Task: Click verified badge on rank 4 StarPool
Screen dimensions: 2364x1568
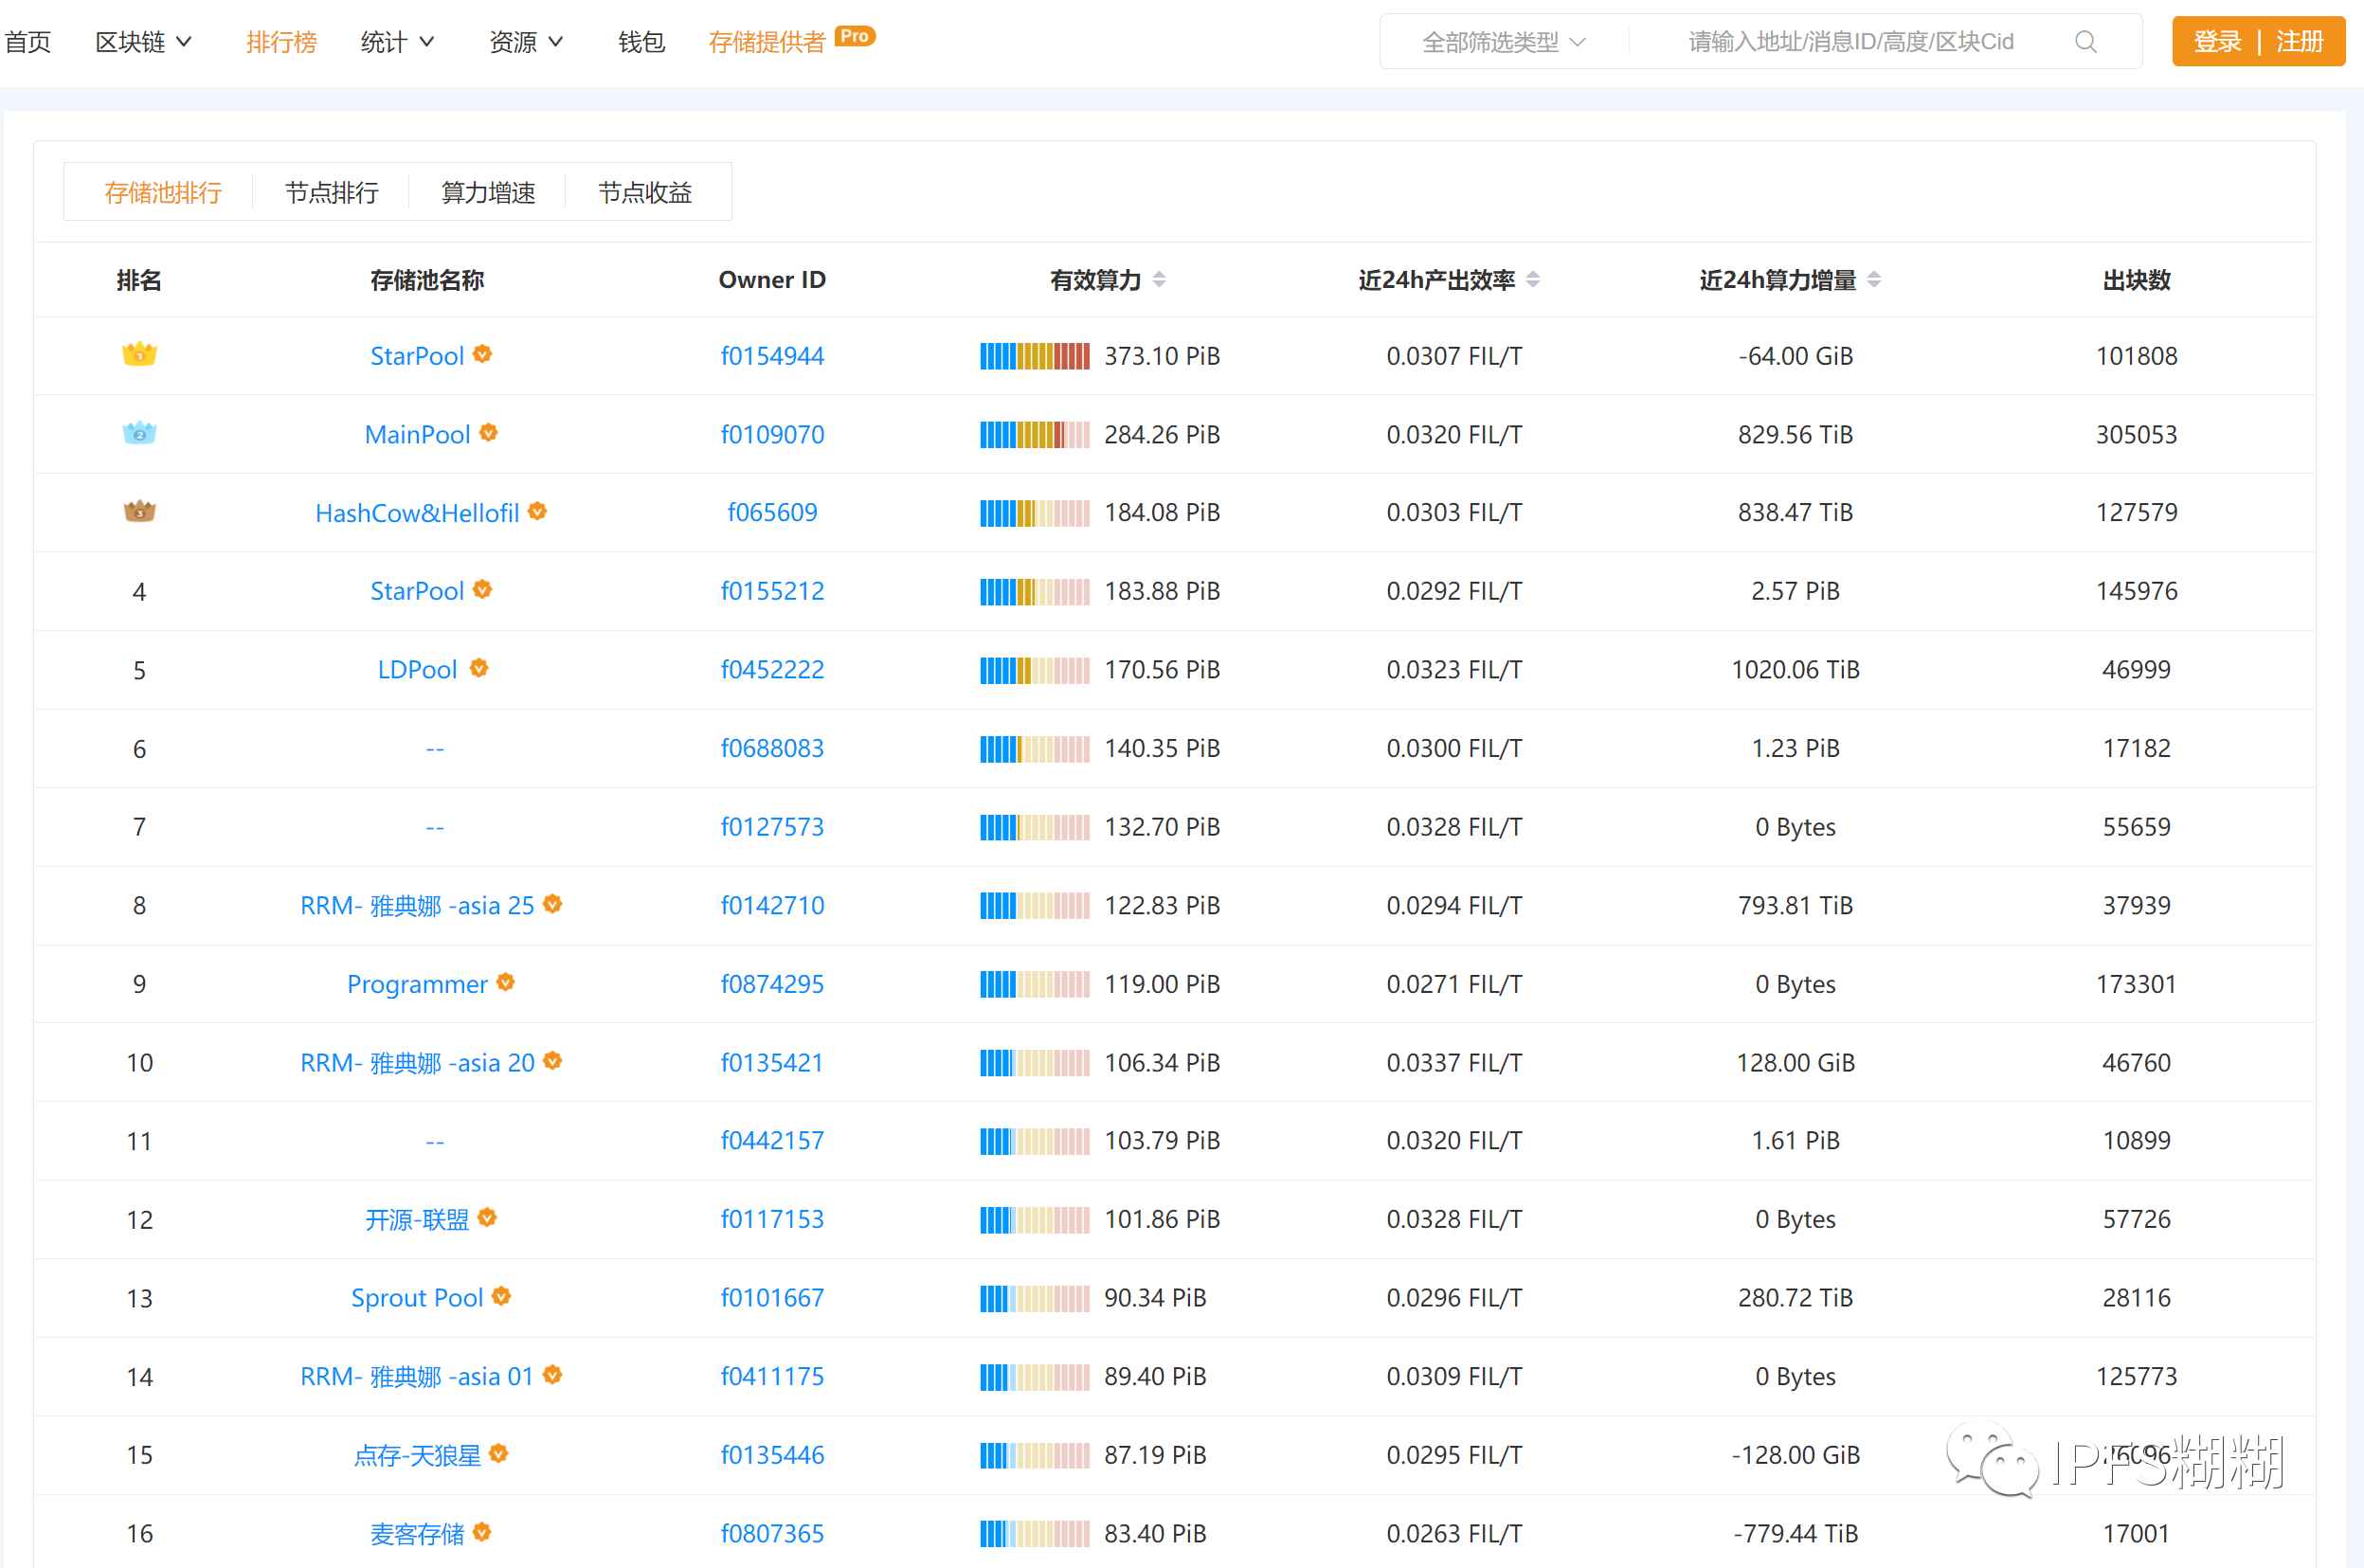Action: click(482, 589)
